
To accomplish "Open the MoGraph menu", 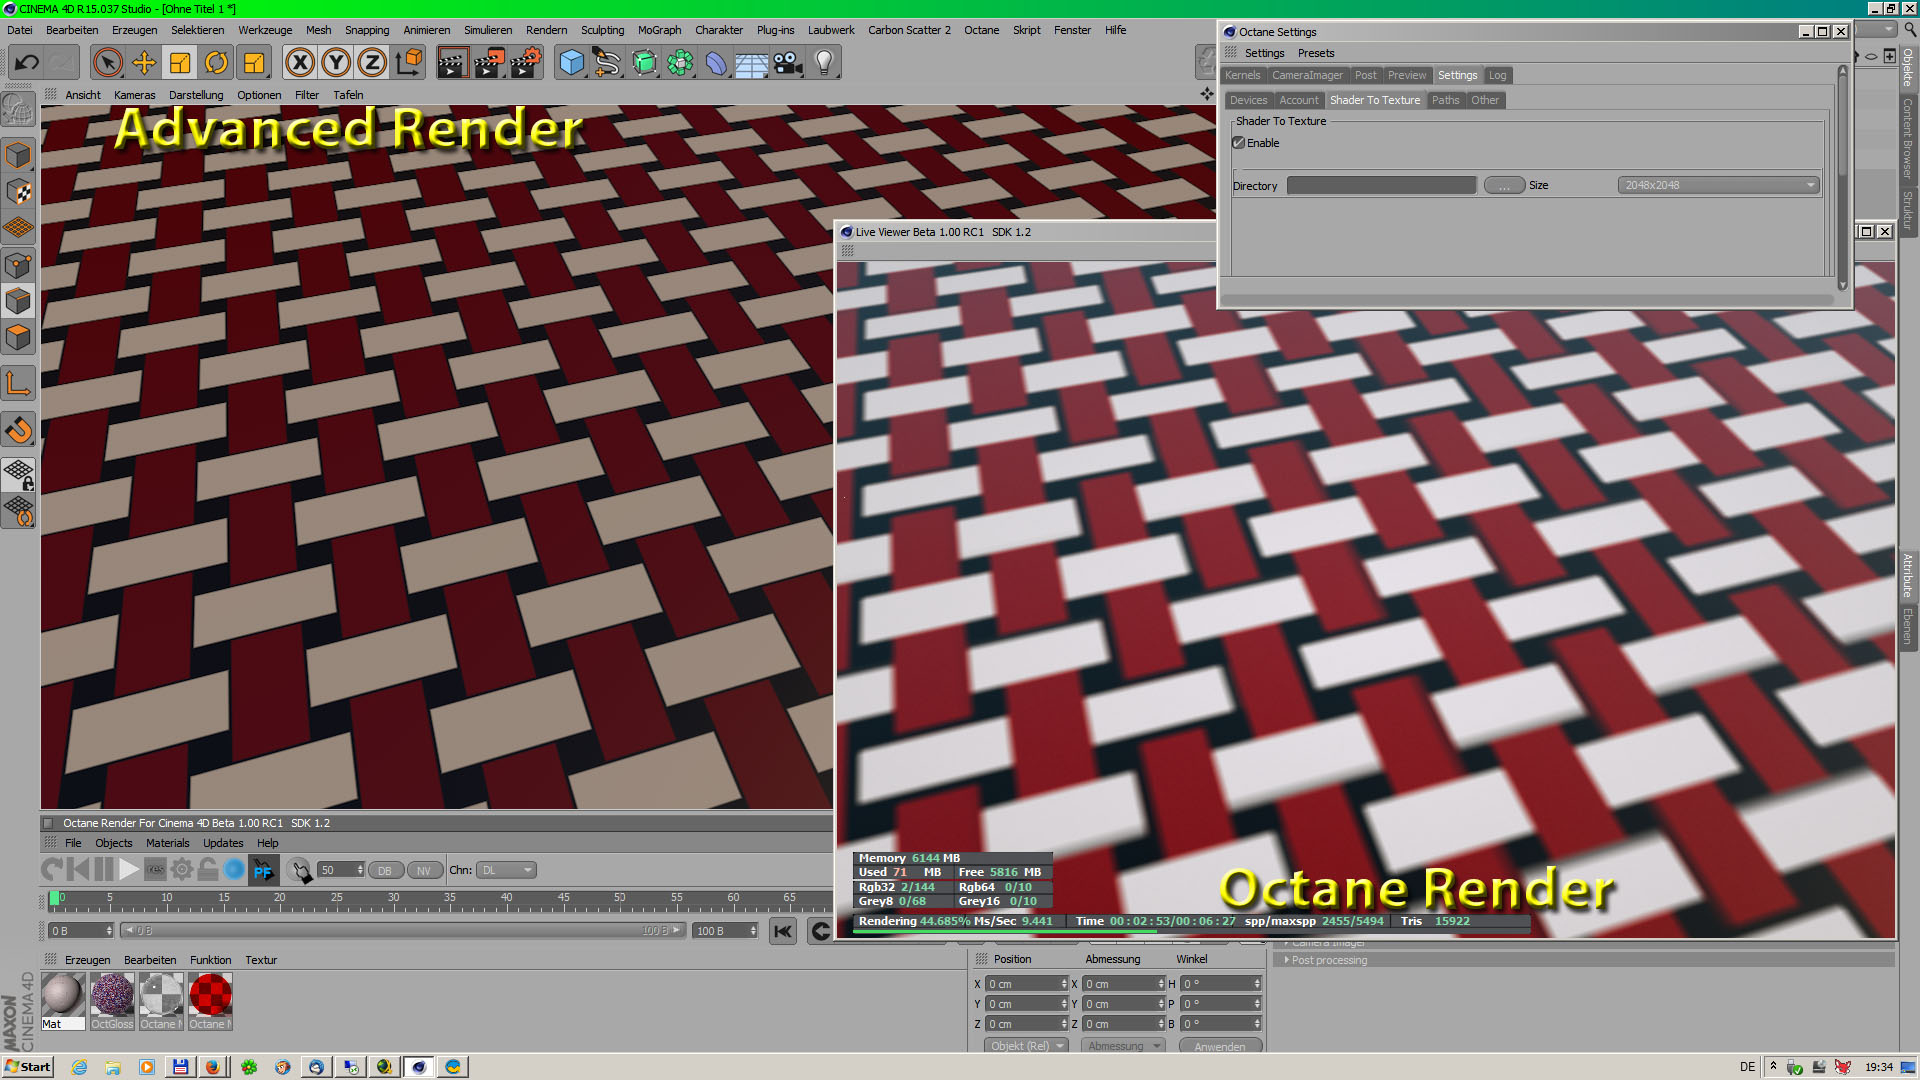I will click(x=659, y=30).
